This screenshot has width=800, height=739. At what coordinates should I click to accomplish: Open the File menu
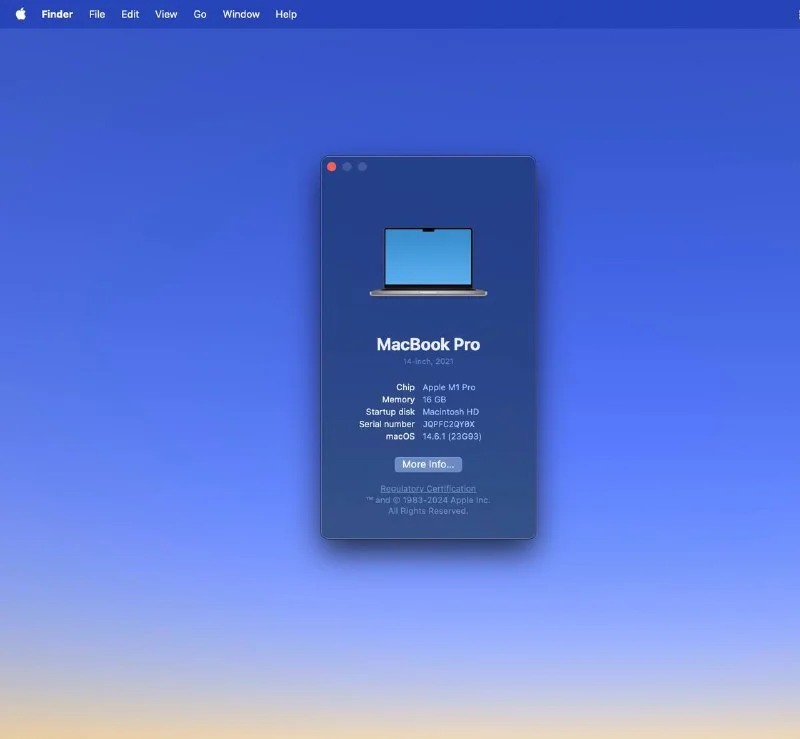[x=97, y=14]
